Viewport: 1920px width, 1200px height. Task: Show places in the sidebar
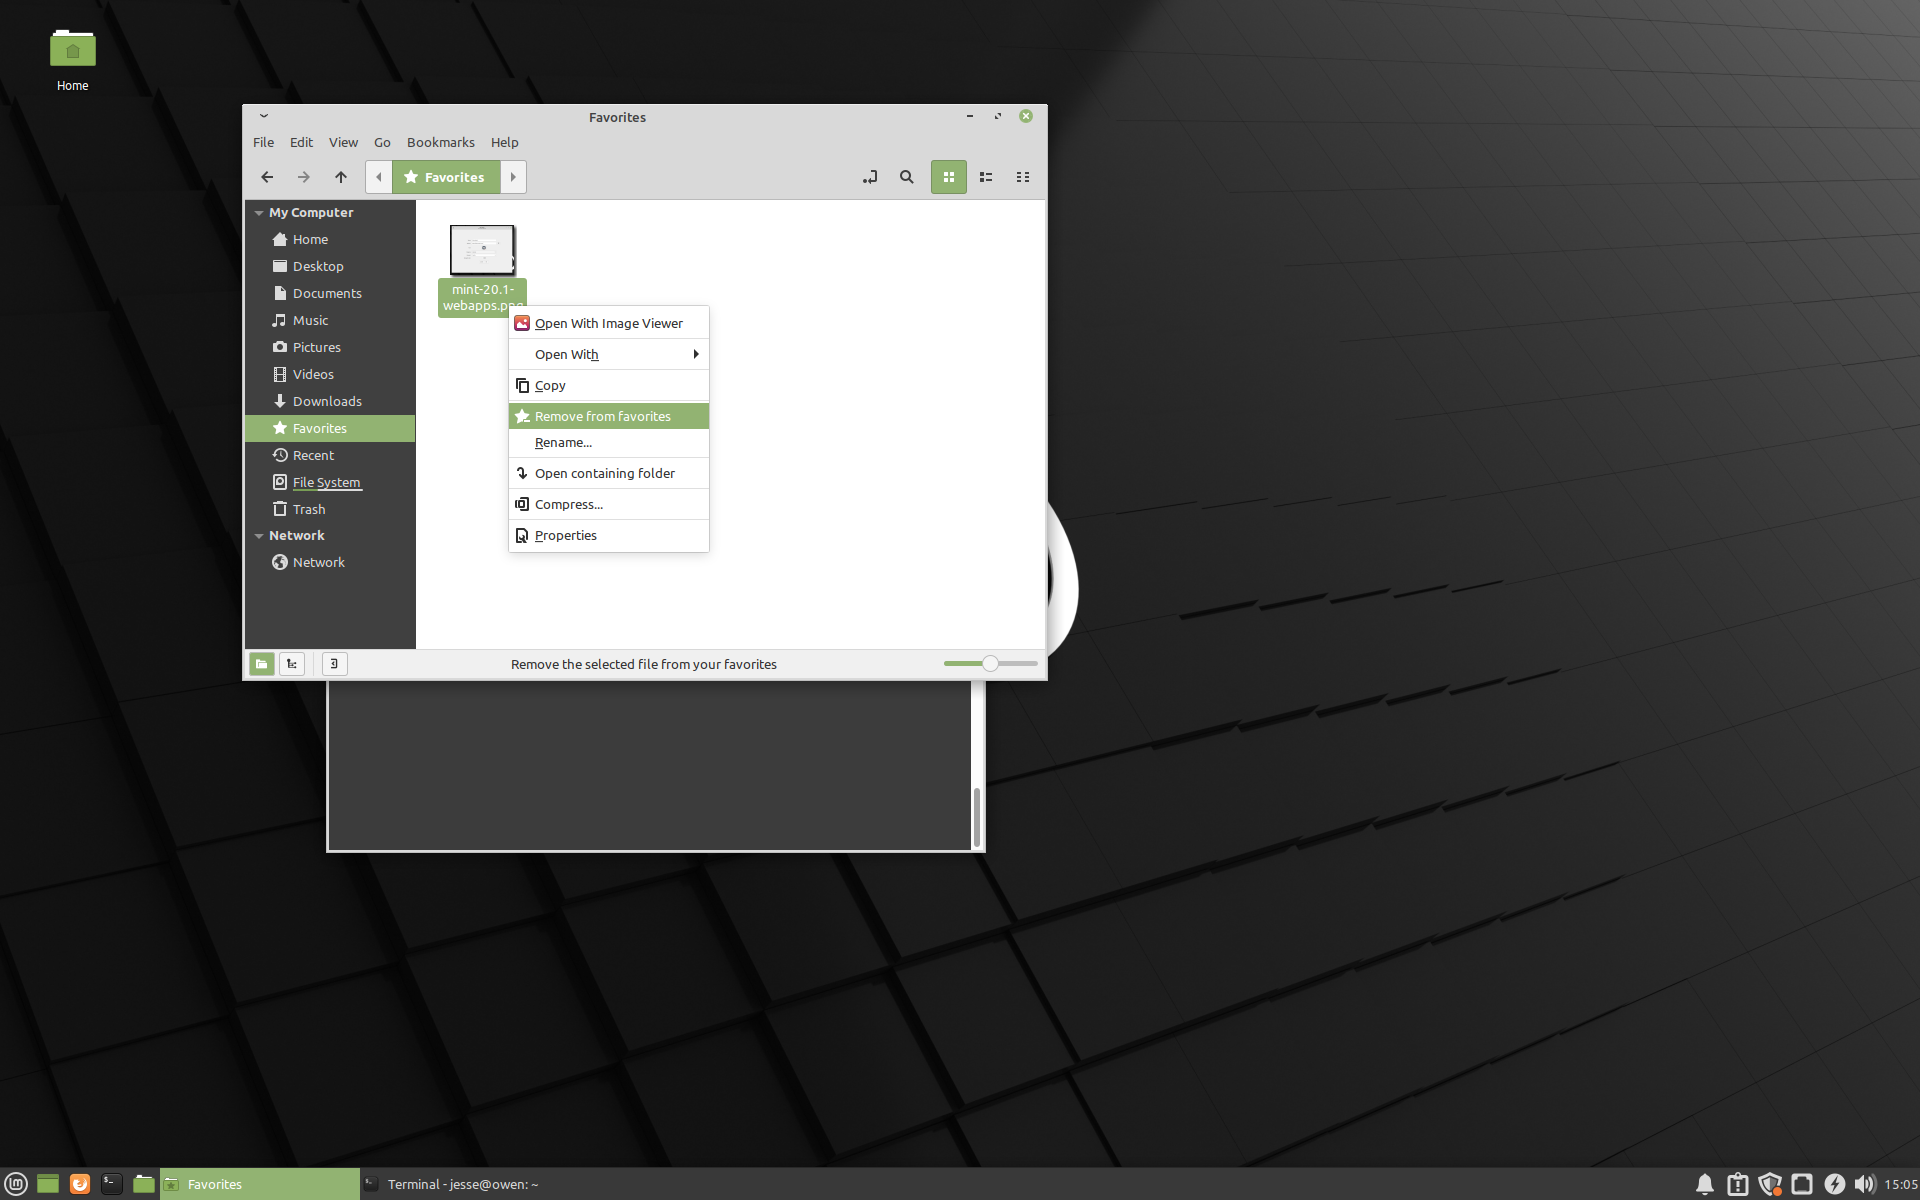click(x=262, y=664)
